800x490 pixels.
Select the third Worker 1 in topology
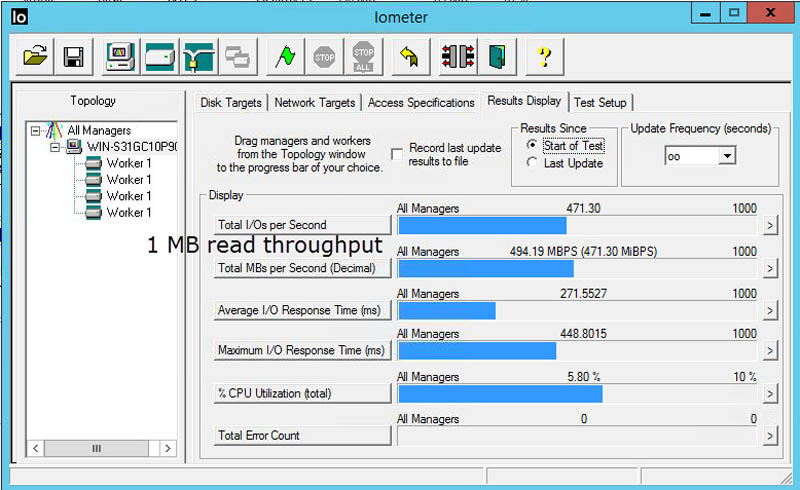coord(129,196)
